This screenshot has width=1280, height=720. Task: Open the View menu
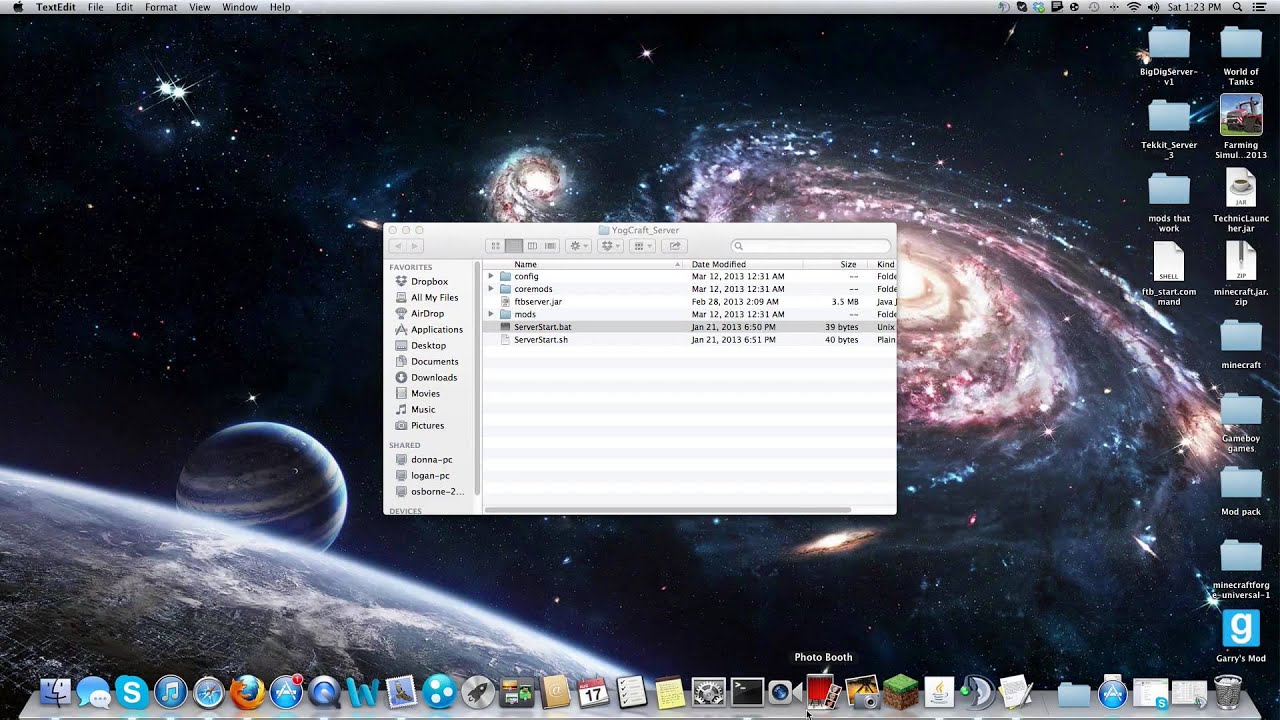[x=200, y=7]
